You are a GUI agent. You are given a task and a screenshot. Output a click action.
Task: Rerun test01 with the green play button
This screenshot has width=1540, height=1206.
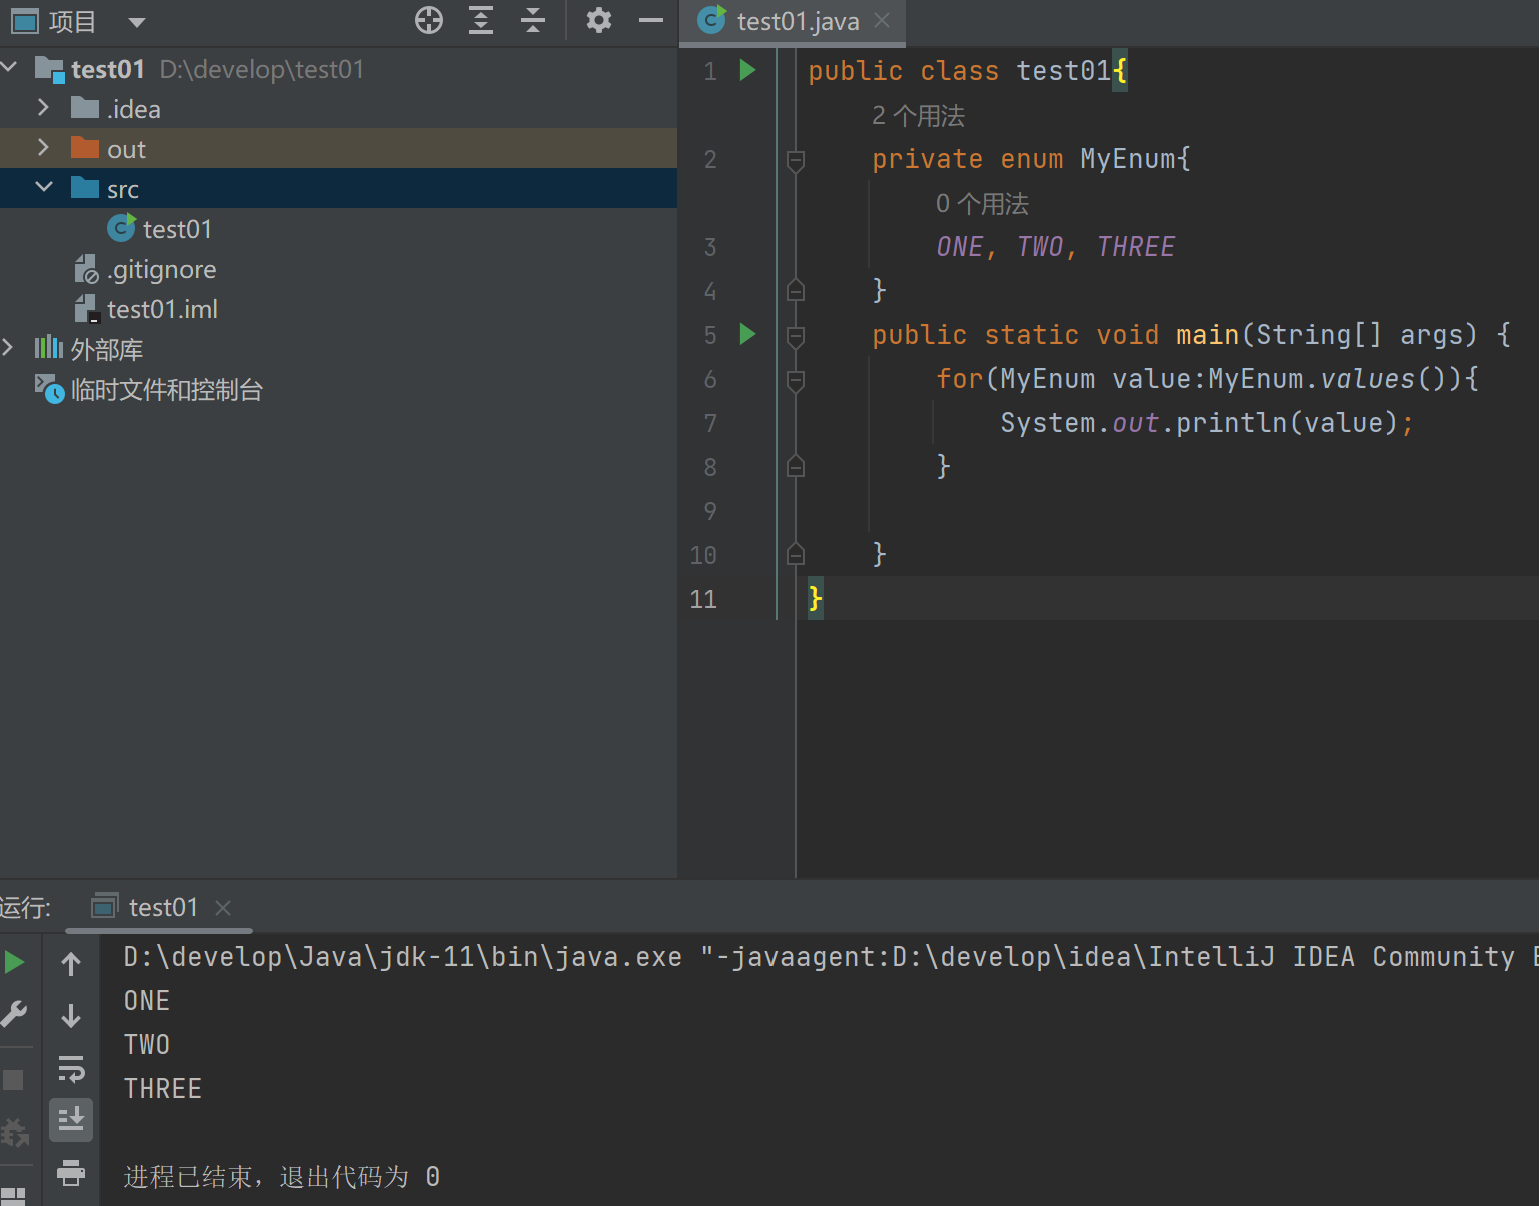pyautogui.click(x=14, y=962)
